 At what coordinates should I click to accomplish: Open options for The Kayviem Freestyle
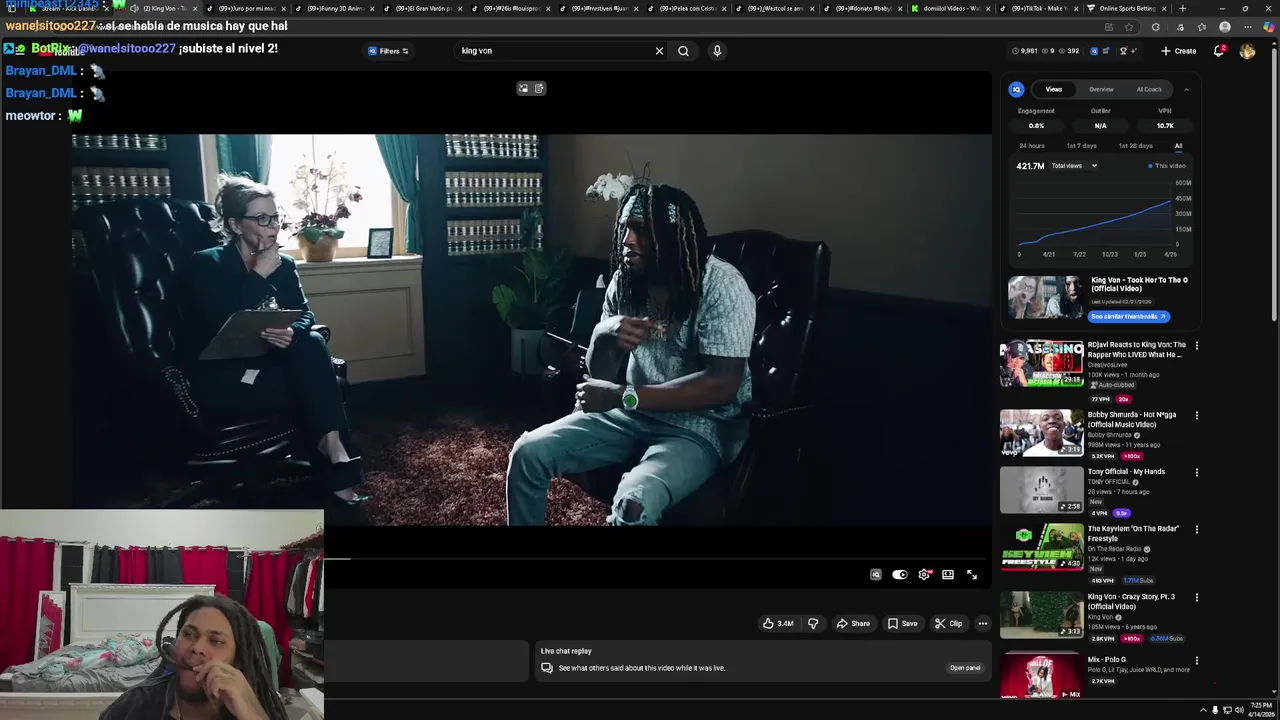1196,530
